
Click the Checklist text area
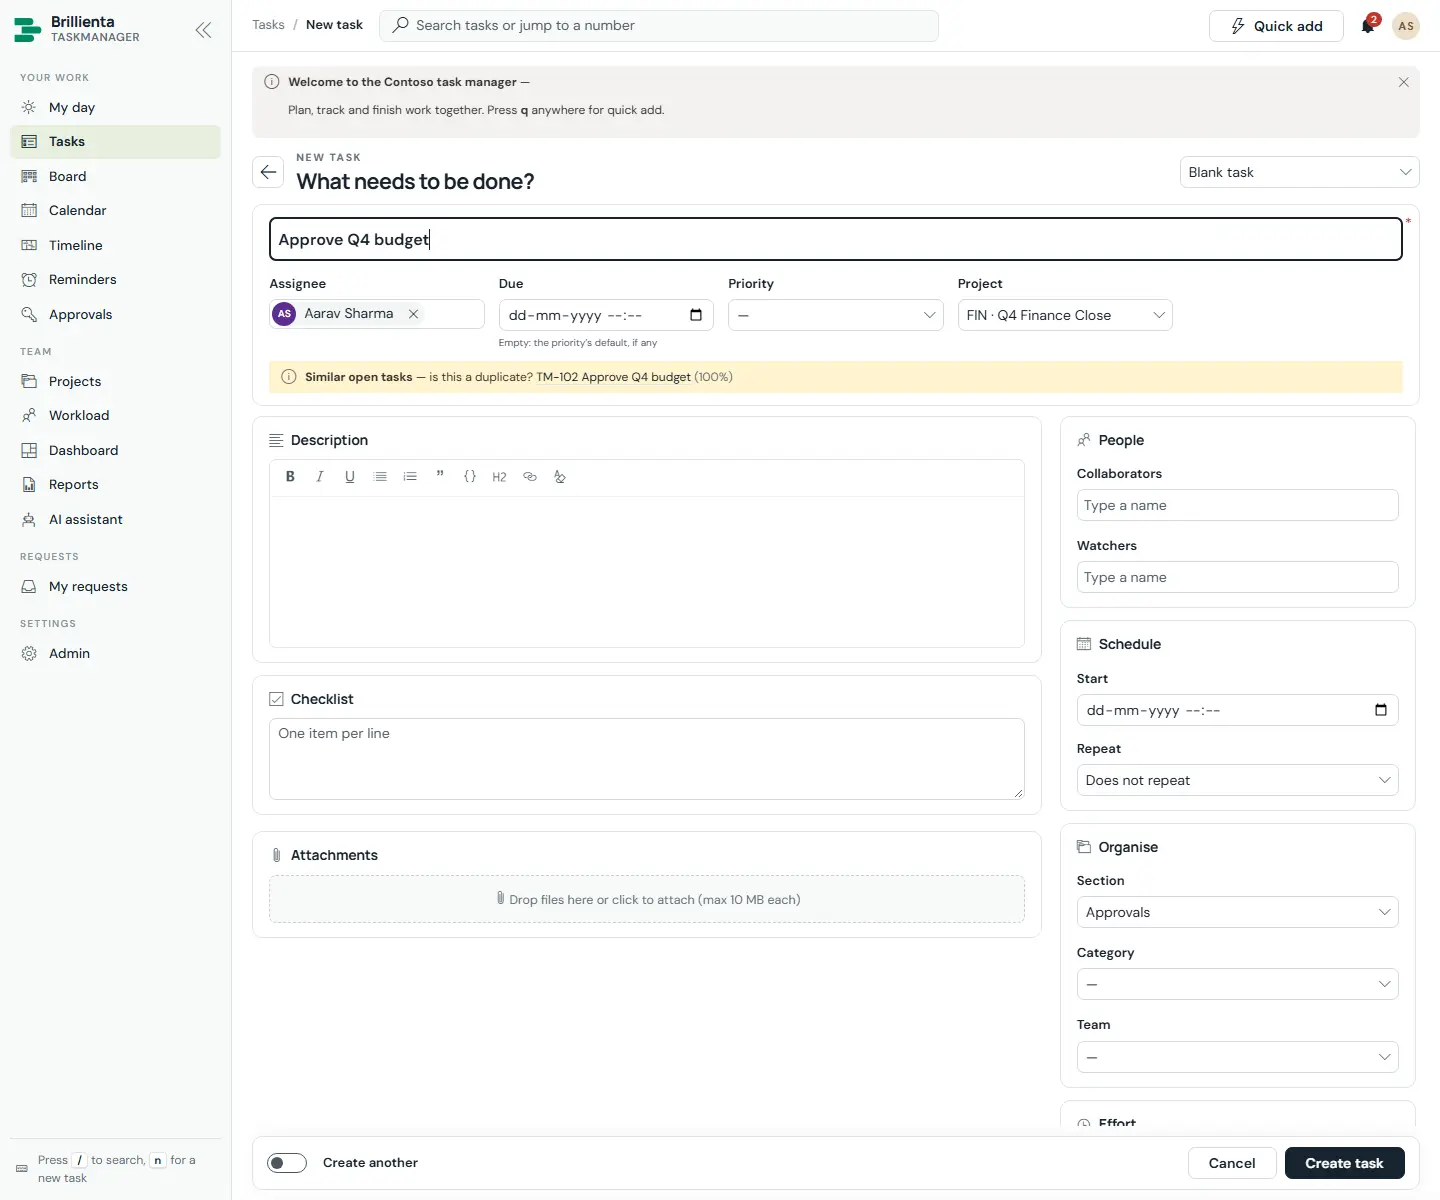(647, 759)
